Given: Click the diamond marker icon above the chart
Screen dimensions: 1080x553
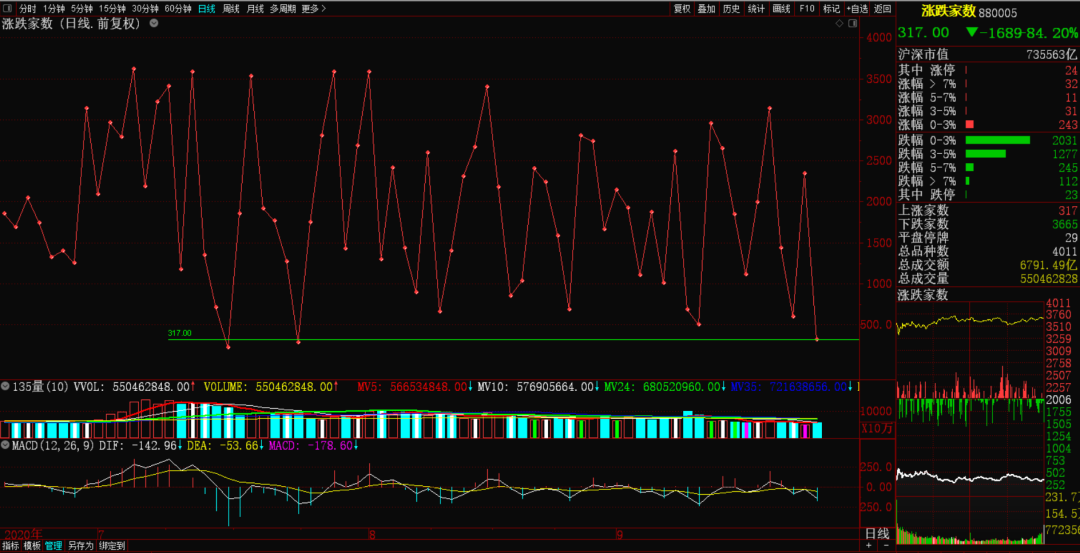Looking at the screenshot, I should tap(839, 23).
